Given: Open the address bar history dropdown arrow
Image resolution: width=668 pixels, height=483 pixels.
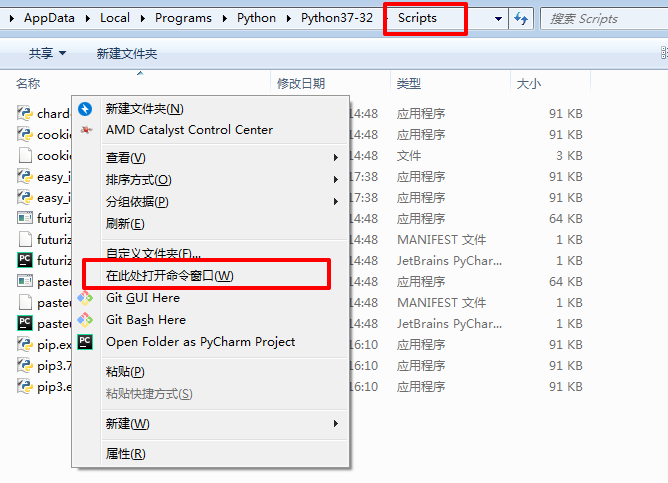Looking at the screenshot, I should pos(497,18).
